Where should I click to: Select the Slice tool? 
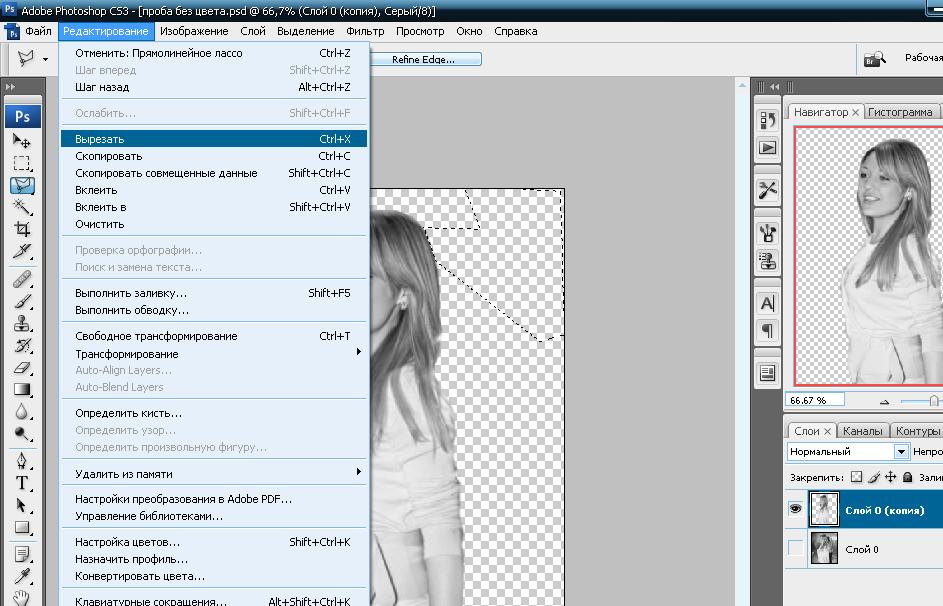pyautogui.click(x=22, y=251)
